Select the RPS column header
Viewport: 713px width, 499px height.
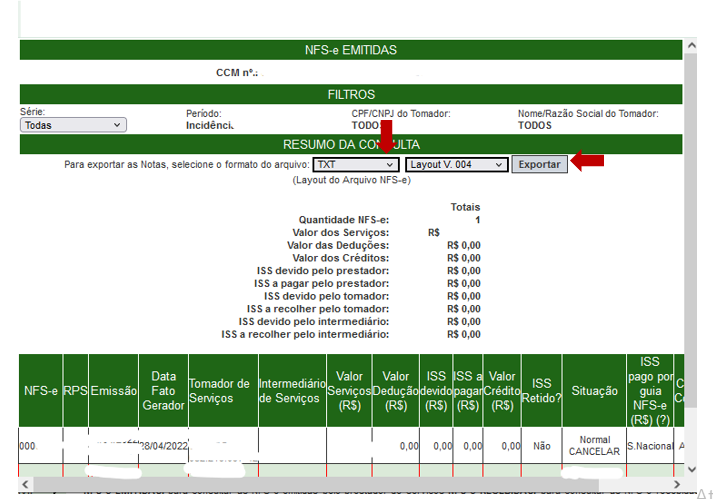(x=75, y=391)
